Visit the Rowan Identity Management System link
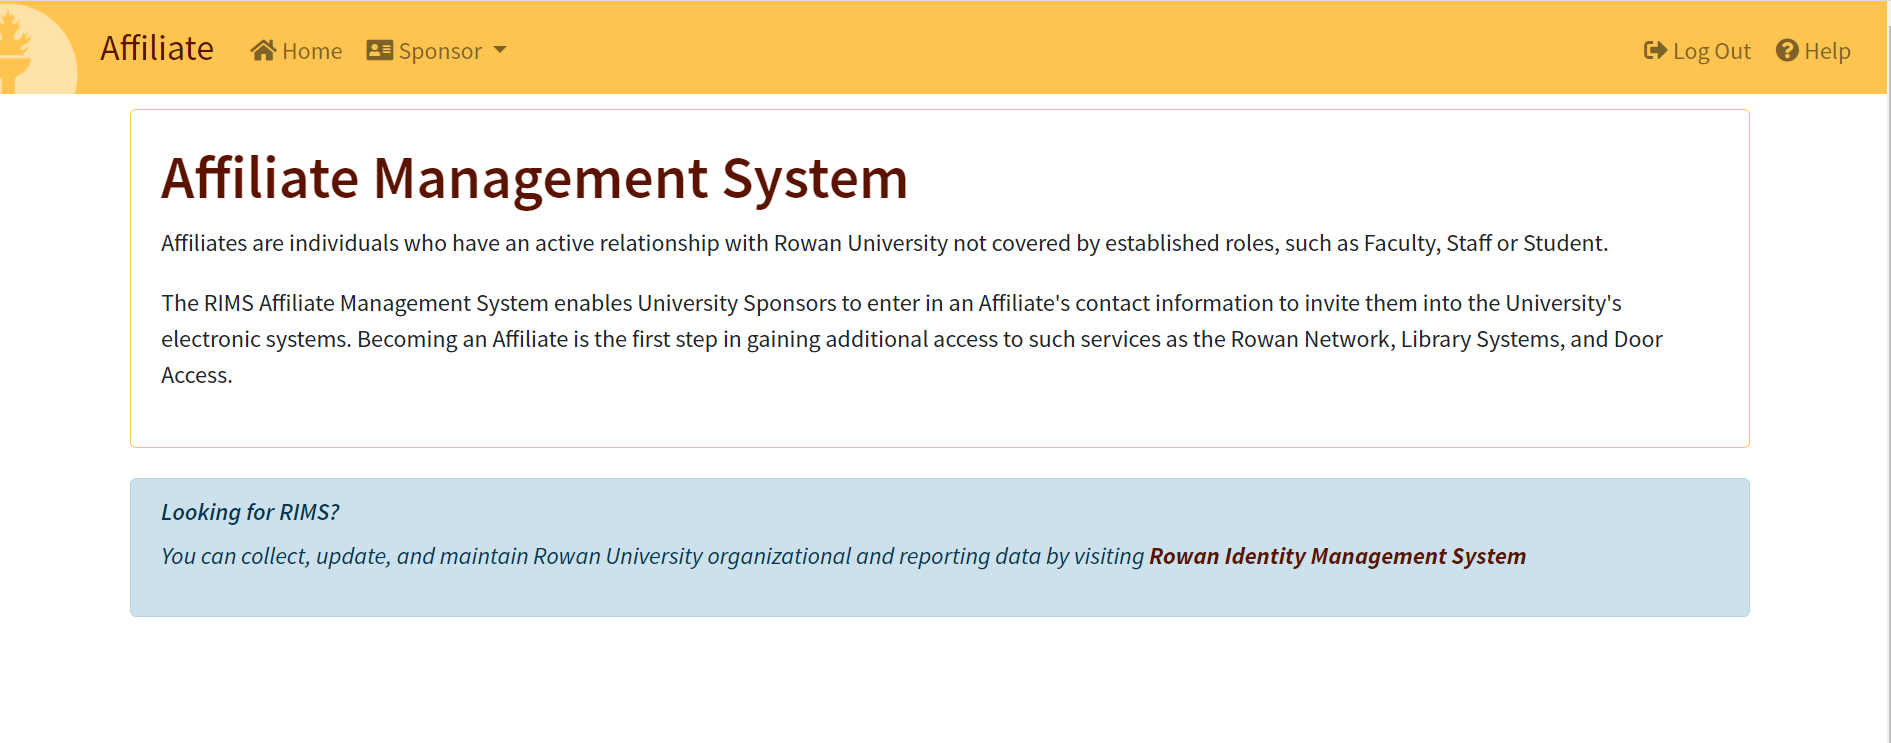 coord(1337,556)
